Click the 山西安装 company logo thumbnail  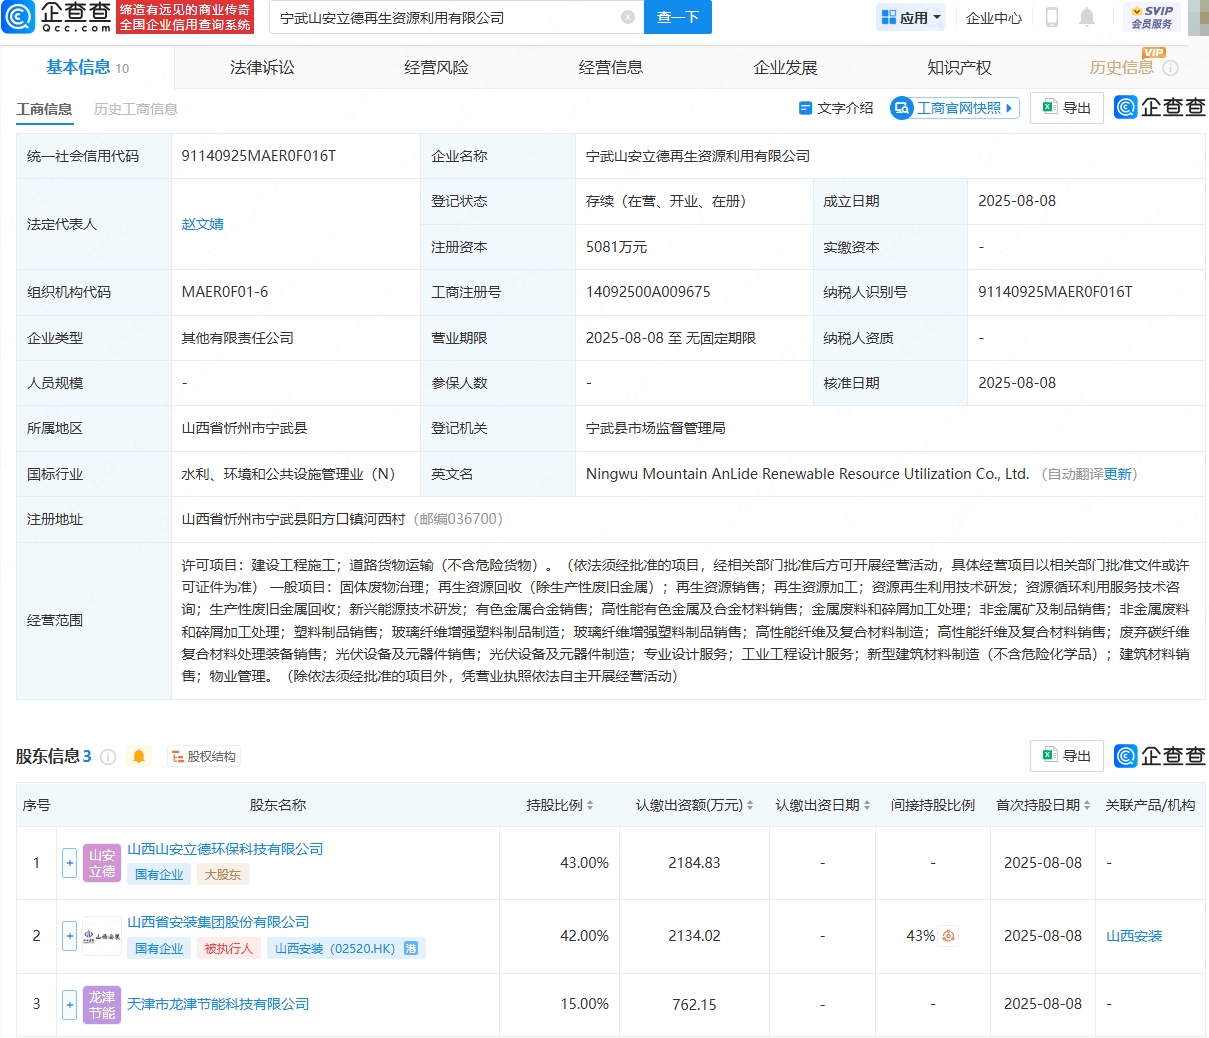pyautogui.click(x=102, y=936)
